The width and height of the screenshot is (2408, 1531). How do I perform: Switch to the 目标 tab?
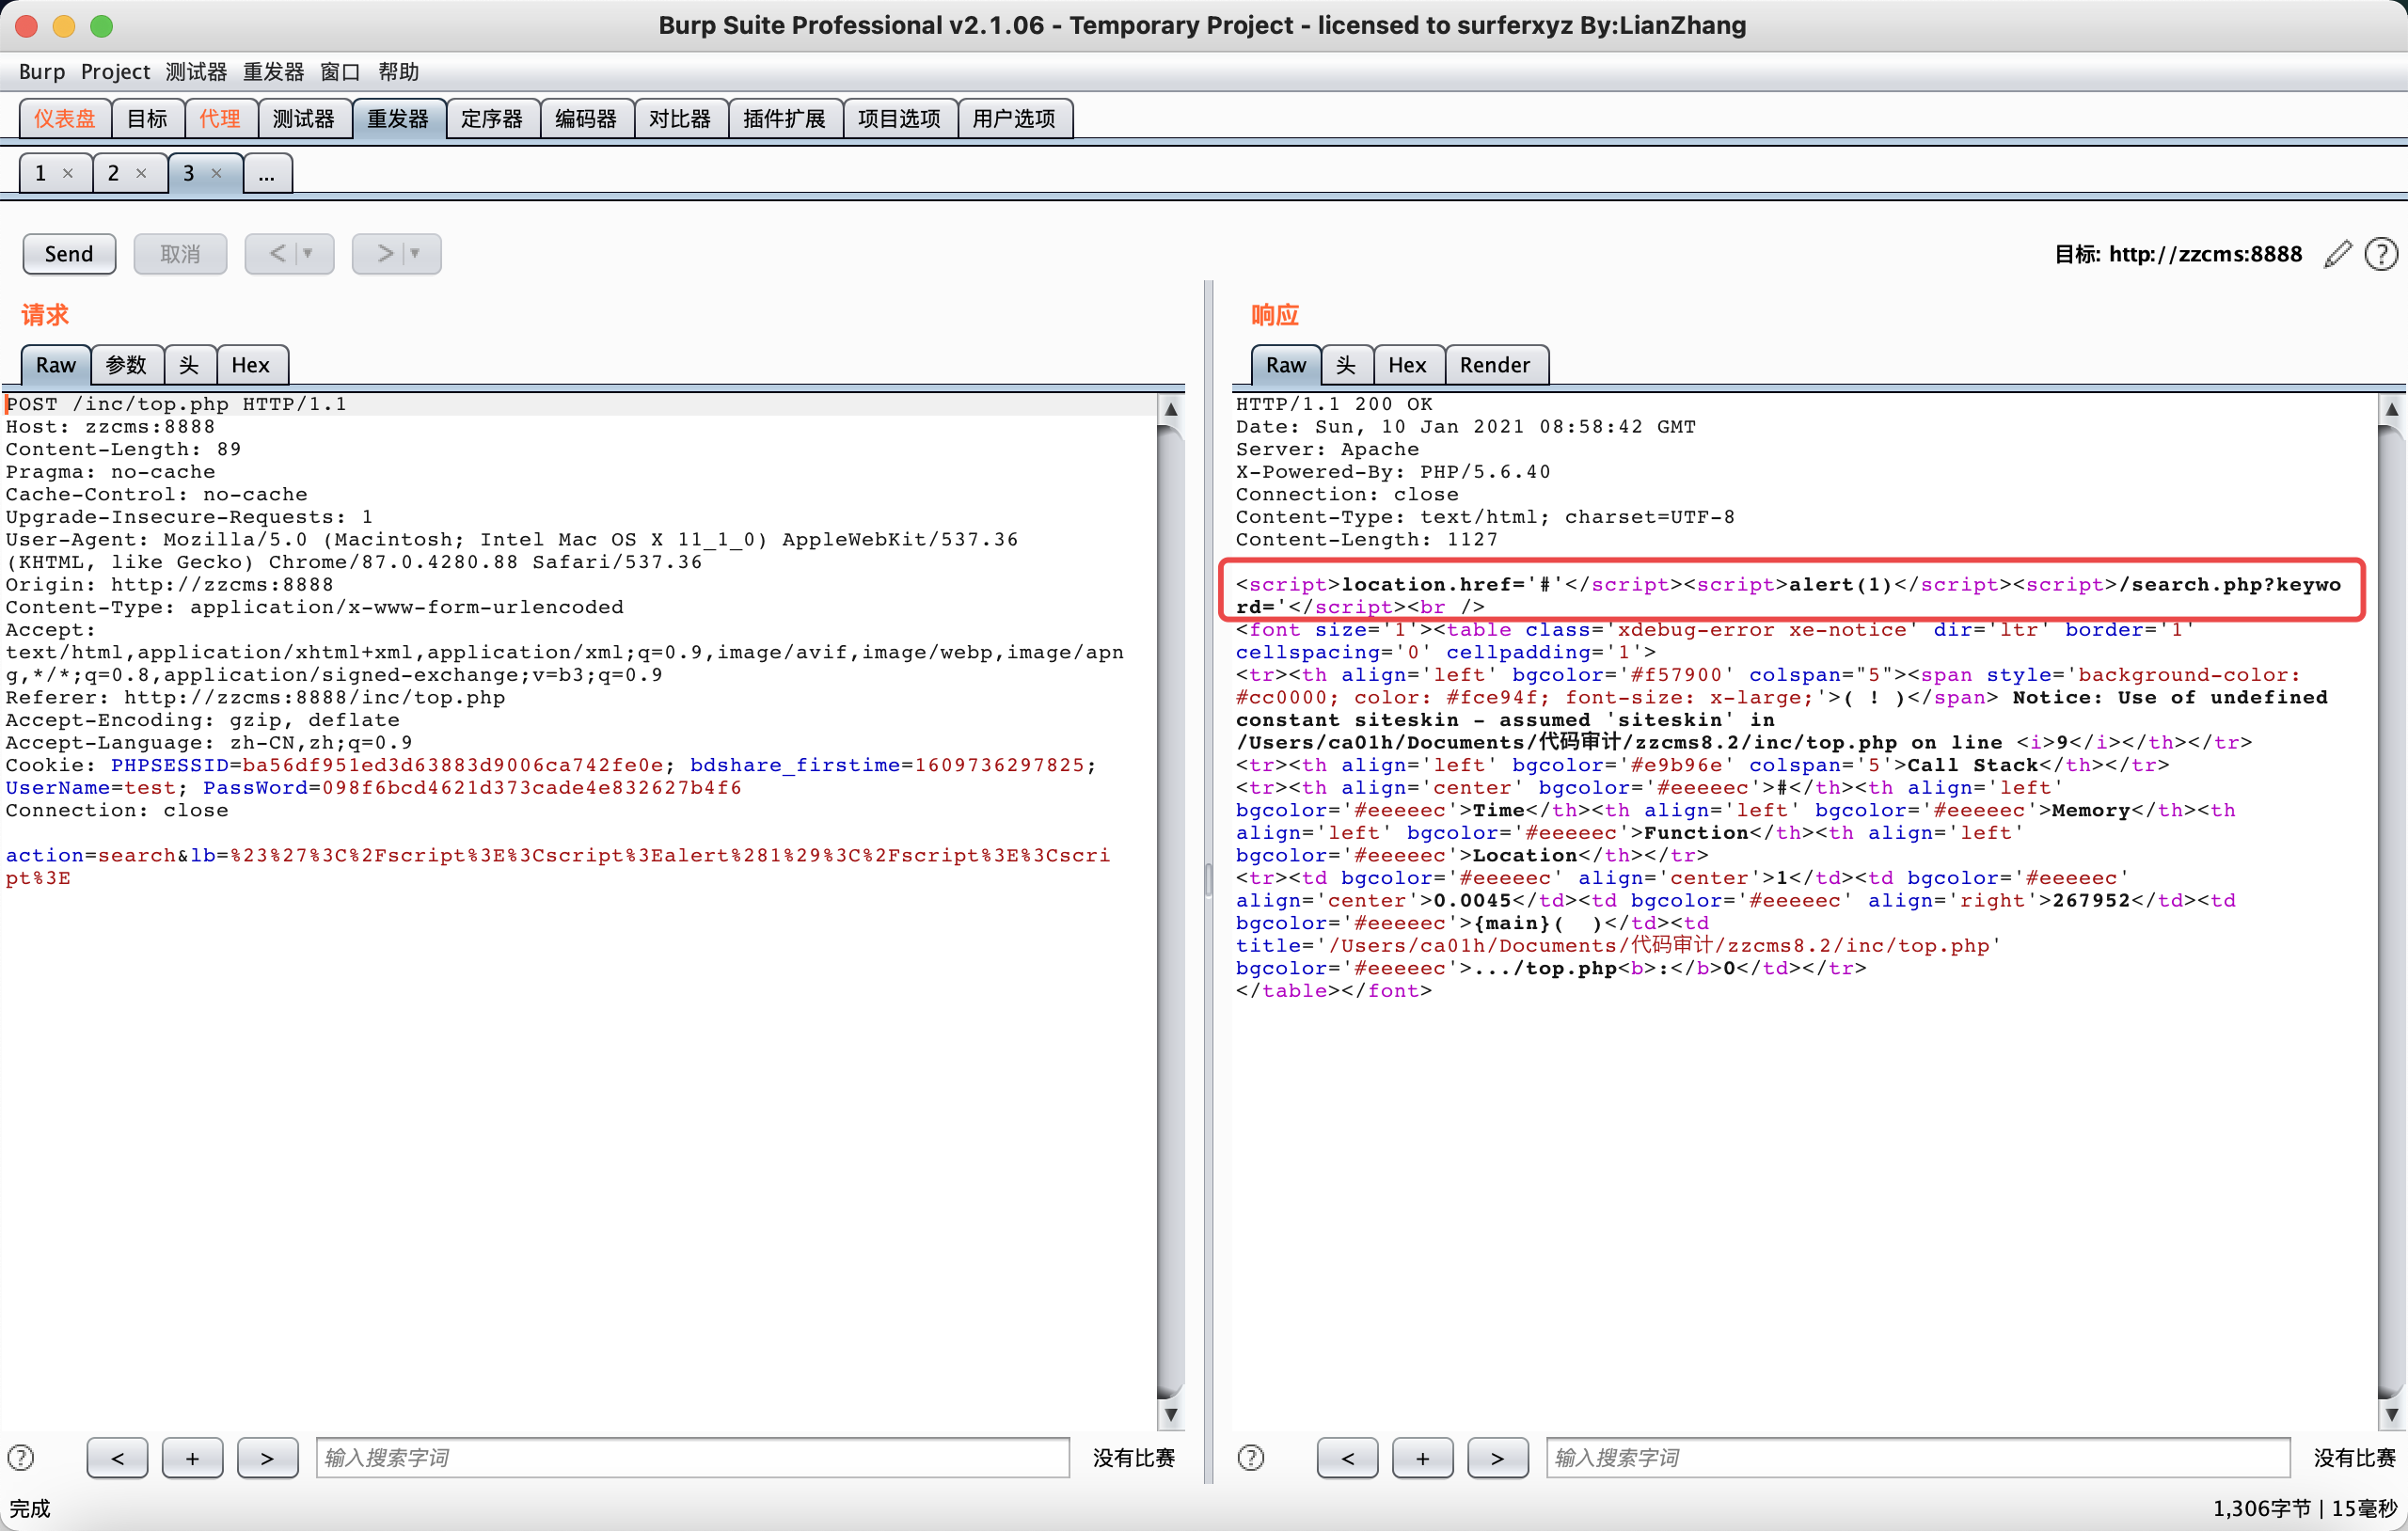point(147,119)
